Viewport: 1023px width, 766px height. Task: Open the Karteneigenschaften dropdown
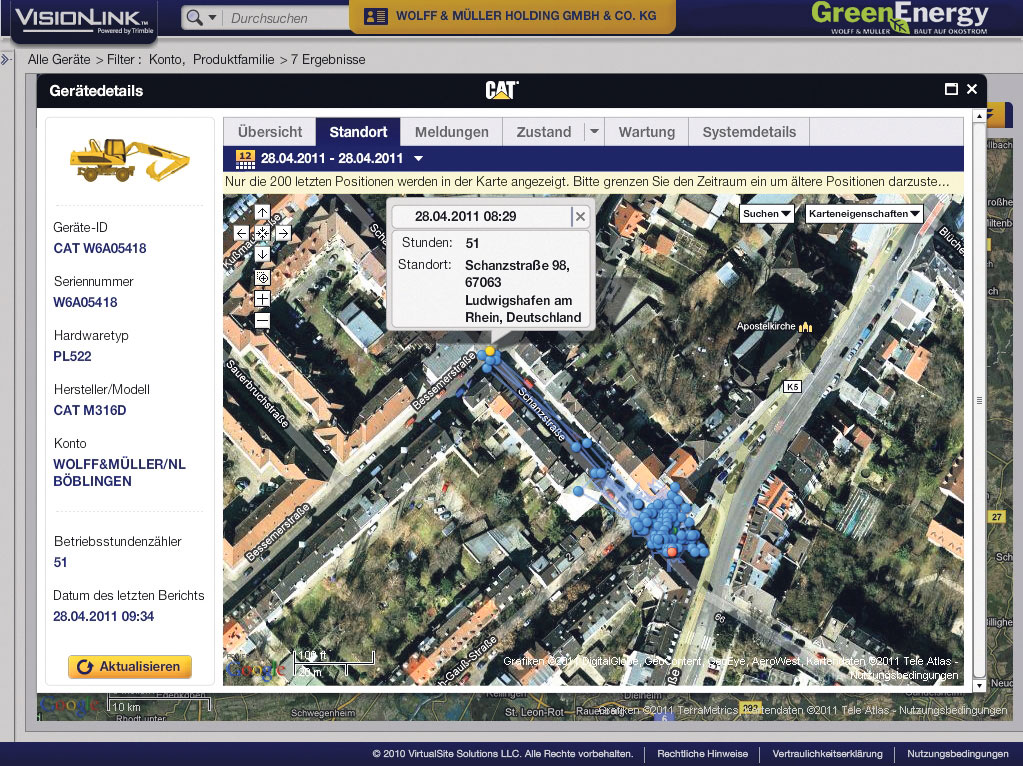tap(864, 213)
